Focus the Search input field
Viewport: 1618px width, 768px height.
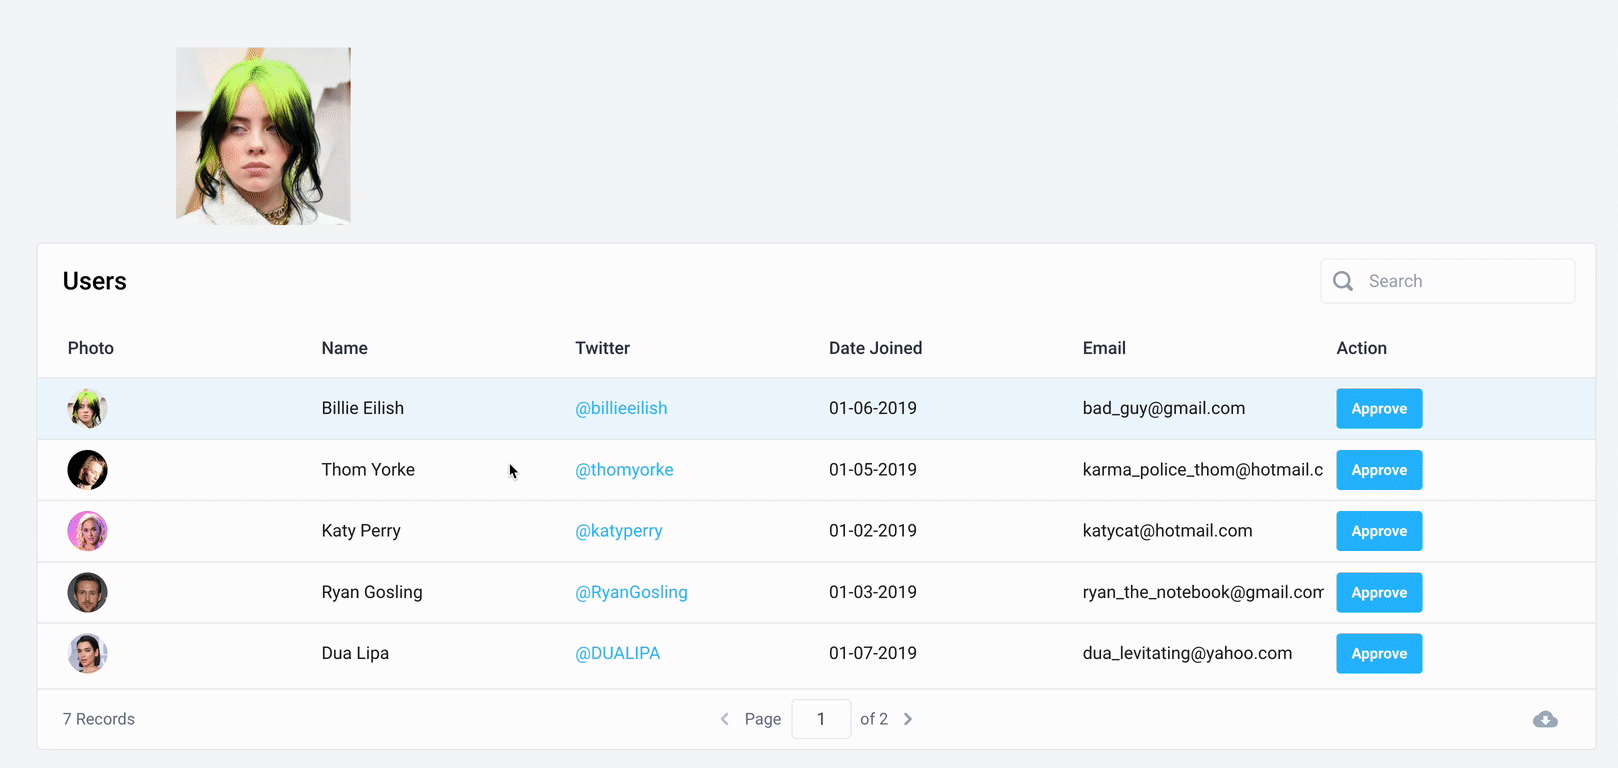1447,281
